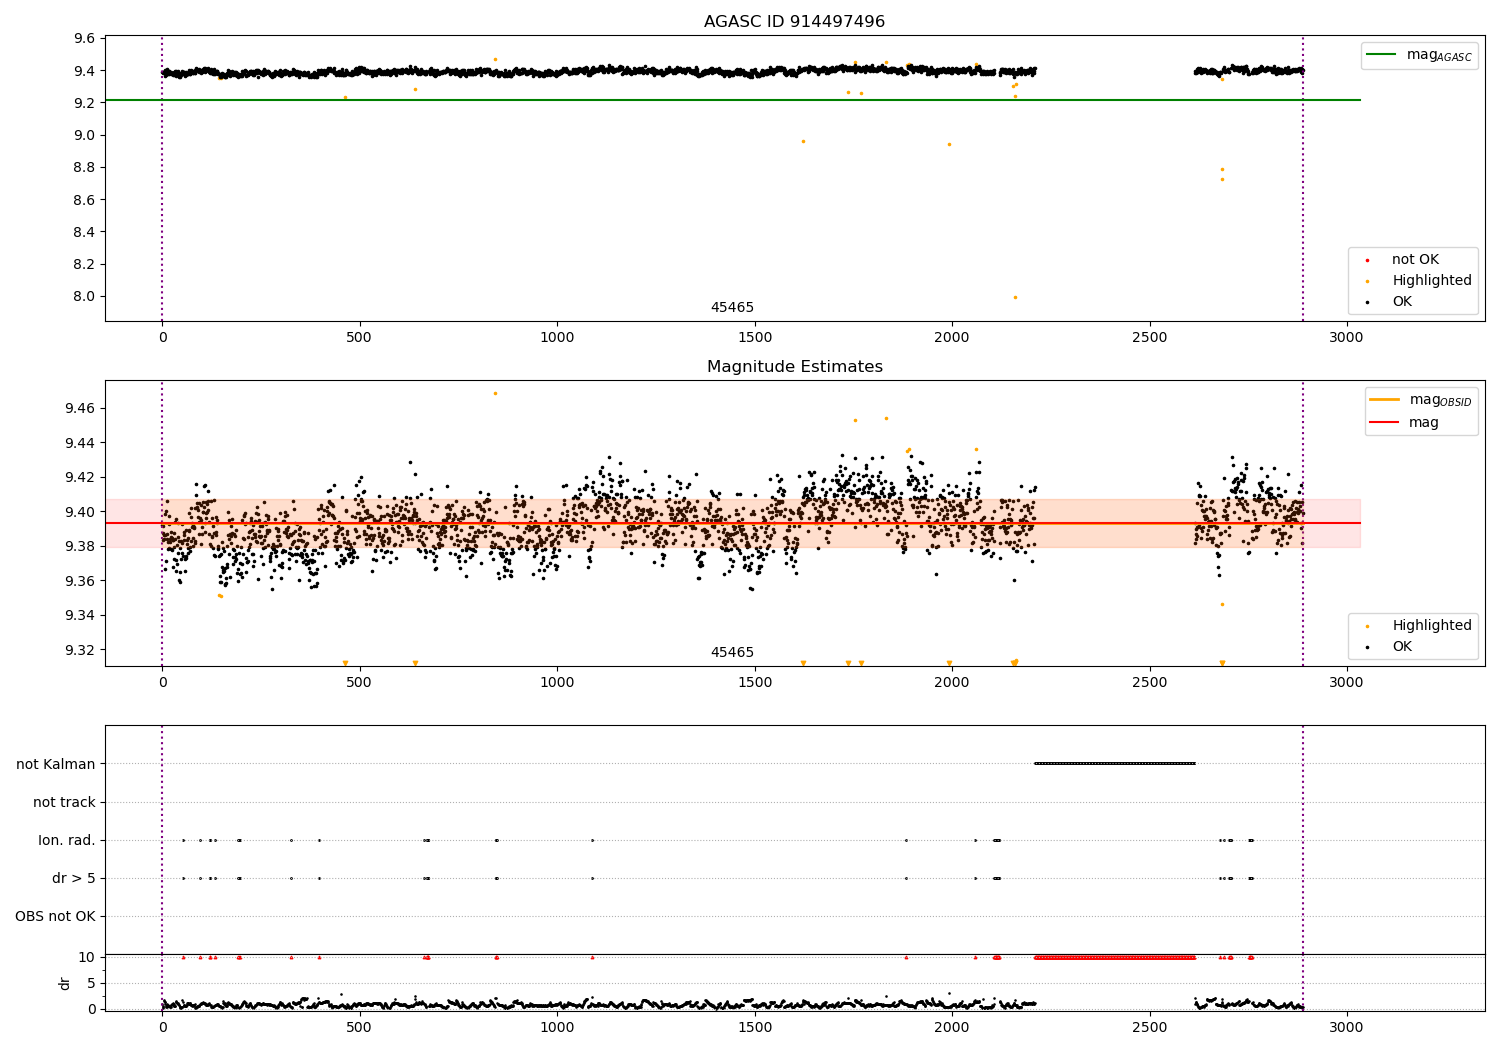
Task: Click the "dr" vertical axis label
Action: (65, 983)
